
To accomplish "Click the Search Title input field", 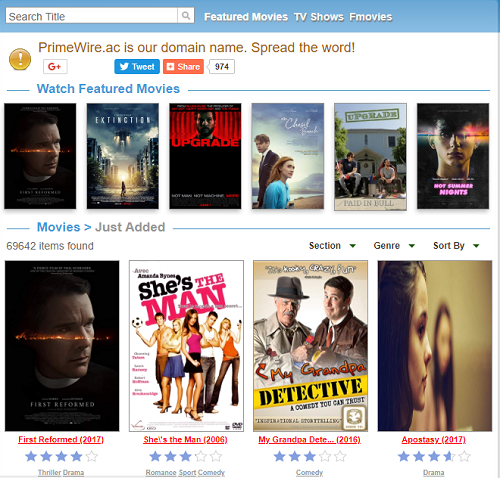I will tap(91, 16).
